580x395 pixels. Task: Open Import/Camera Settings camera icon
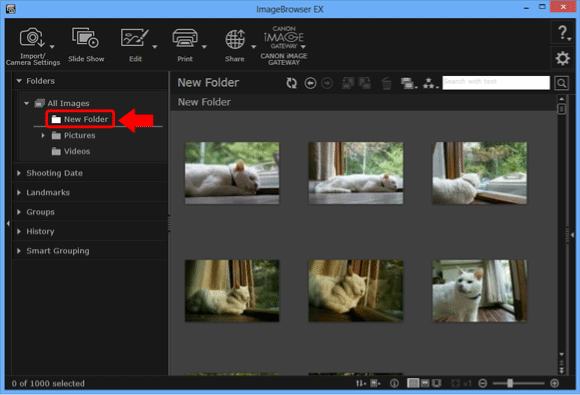[x=32, y=37]
